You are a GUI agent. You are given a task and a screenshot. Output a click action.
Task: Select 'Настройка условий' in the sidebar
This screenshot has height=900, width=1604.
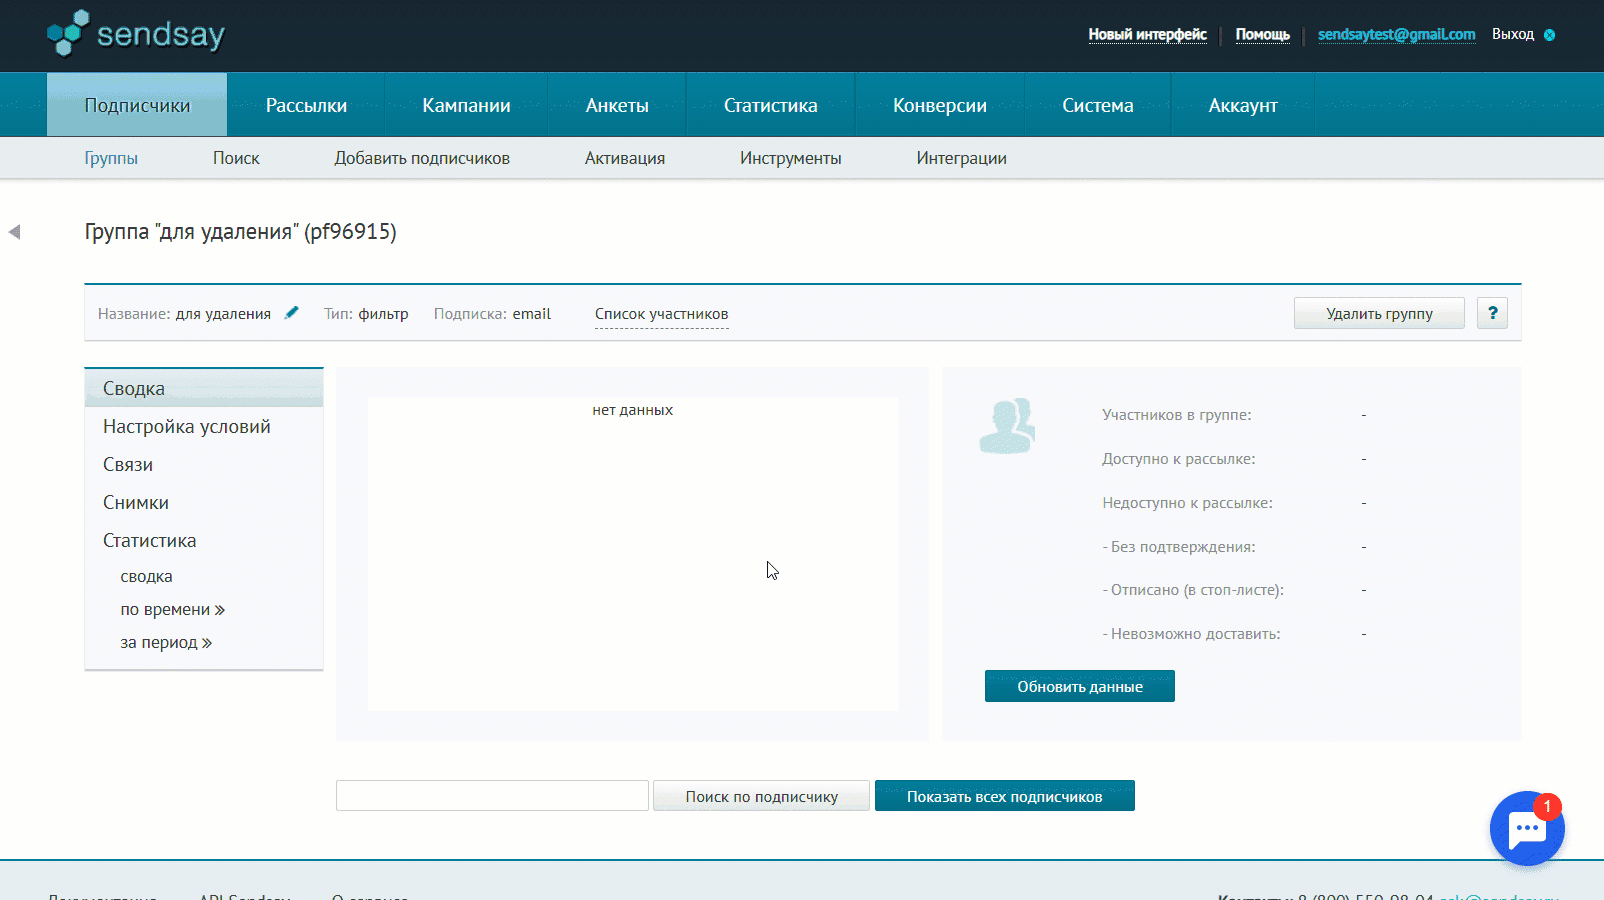tap(187, 427)
